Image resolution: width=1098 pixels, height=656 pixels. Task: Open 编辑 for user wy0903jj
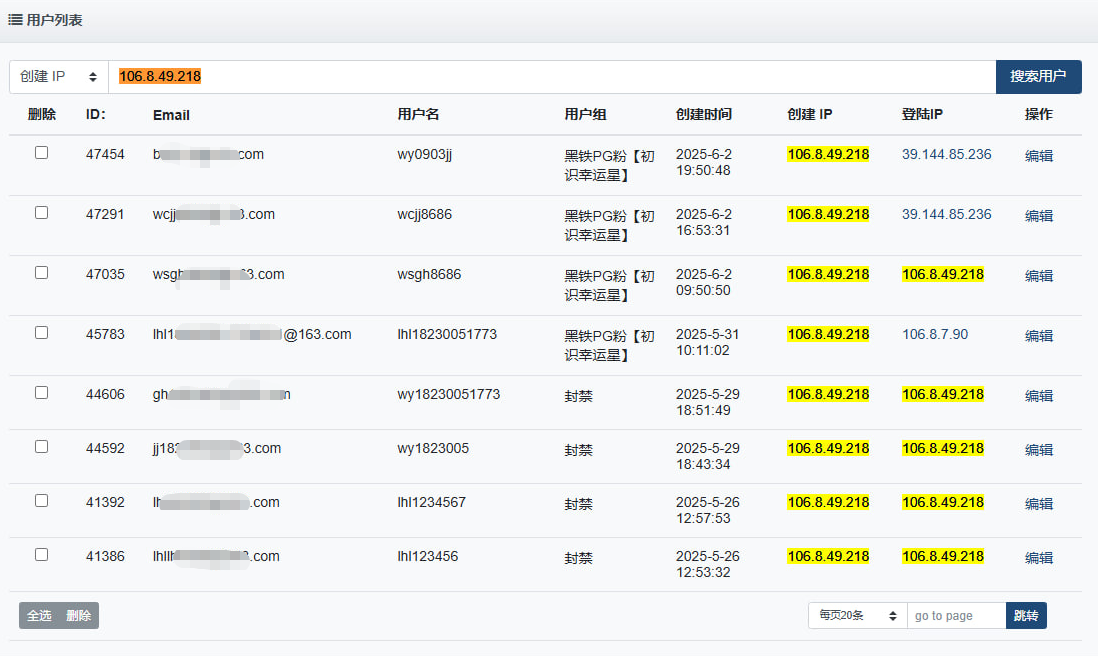click(x=1038, y=155)
